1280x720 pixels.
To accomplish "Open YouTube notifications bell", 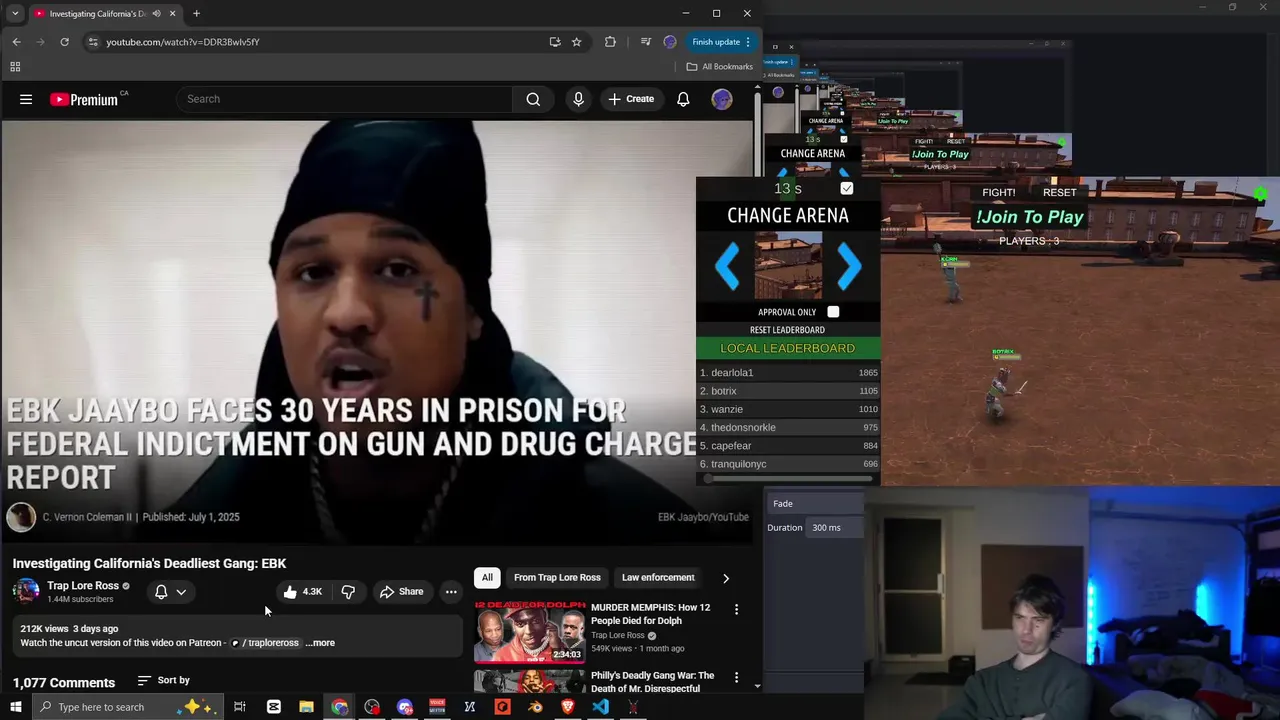I will point(683,99).
